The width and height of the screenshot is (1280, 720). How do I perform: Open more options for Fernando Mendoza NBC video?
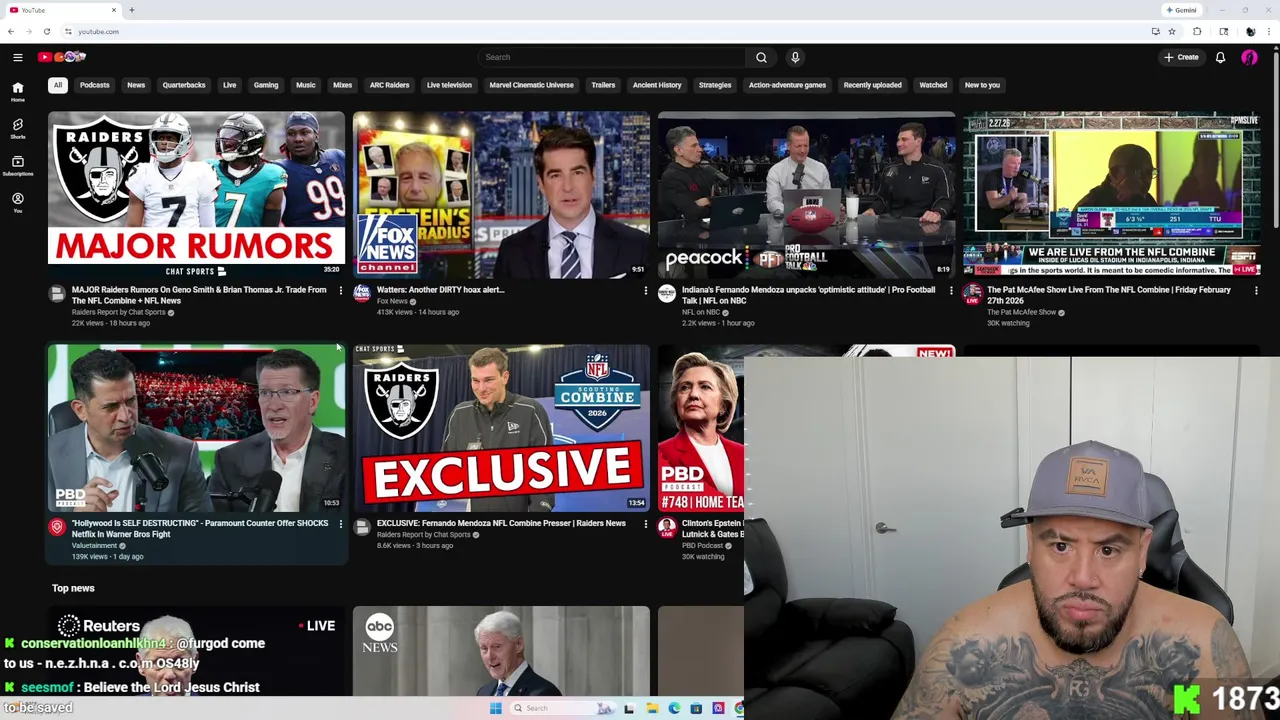coord(951,291)
